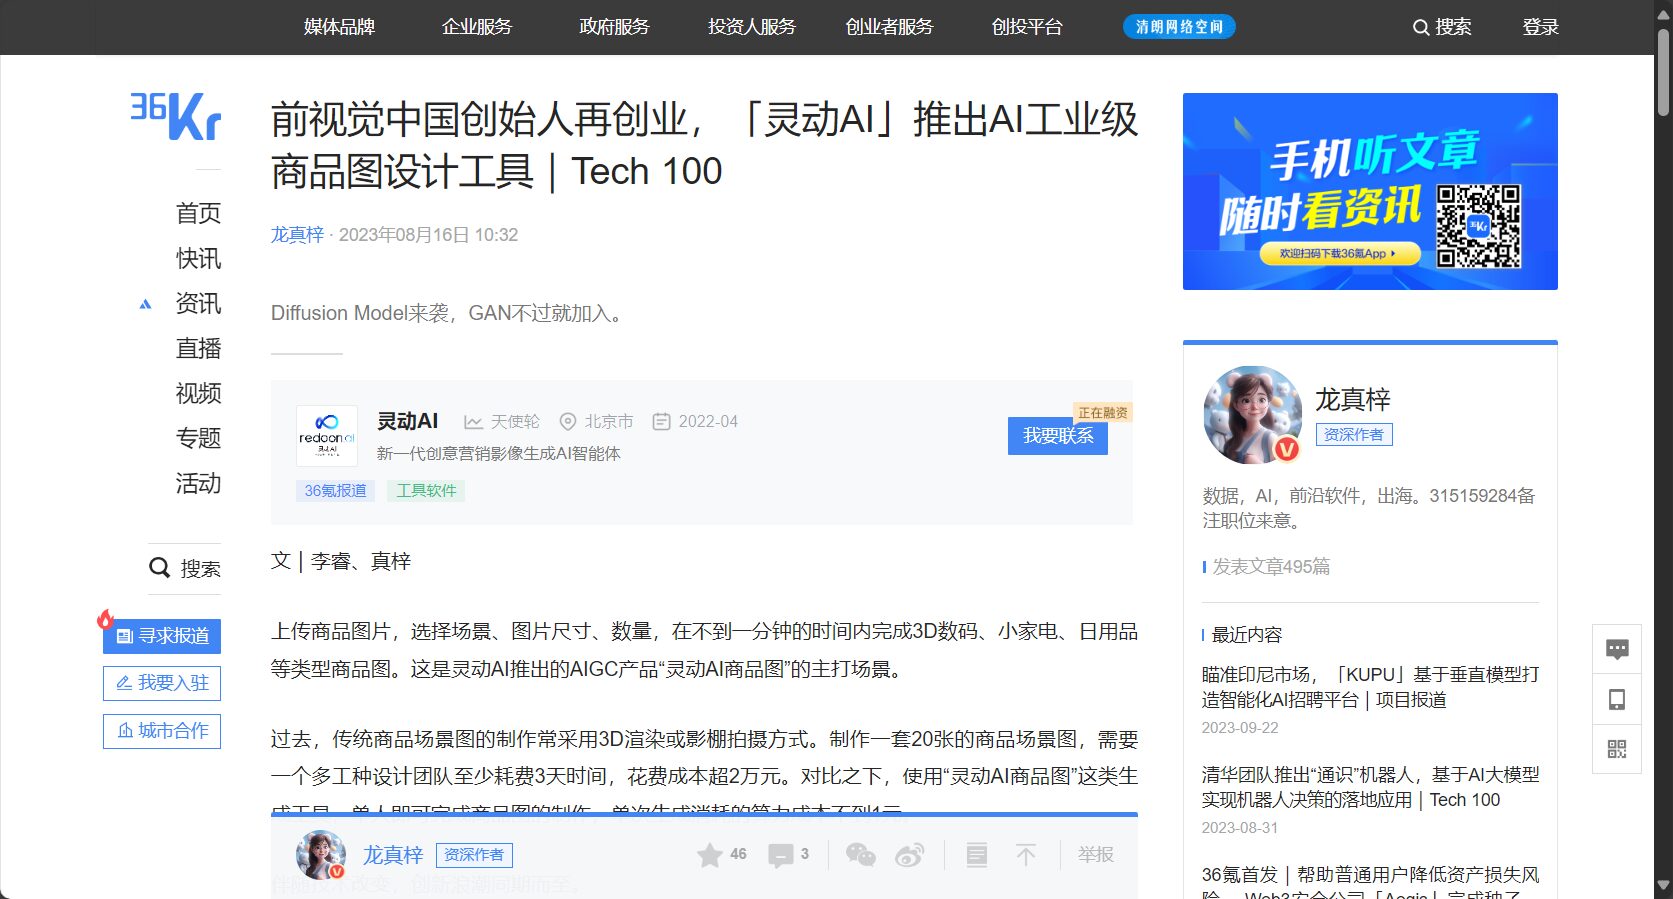Select 资讯 in the left sidebar
This screenshot has height=899, width=1673.
pos(198,303)
